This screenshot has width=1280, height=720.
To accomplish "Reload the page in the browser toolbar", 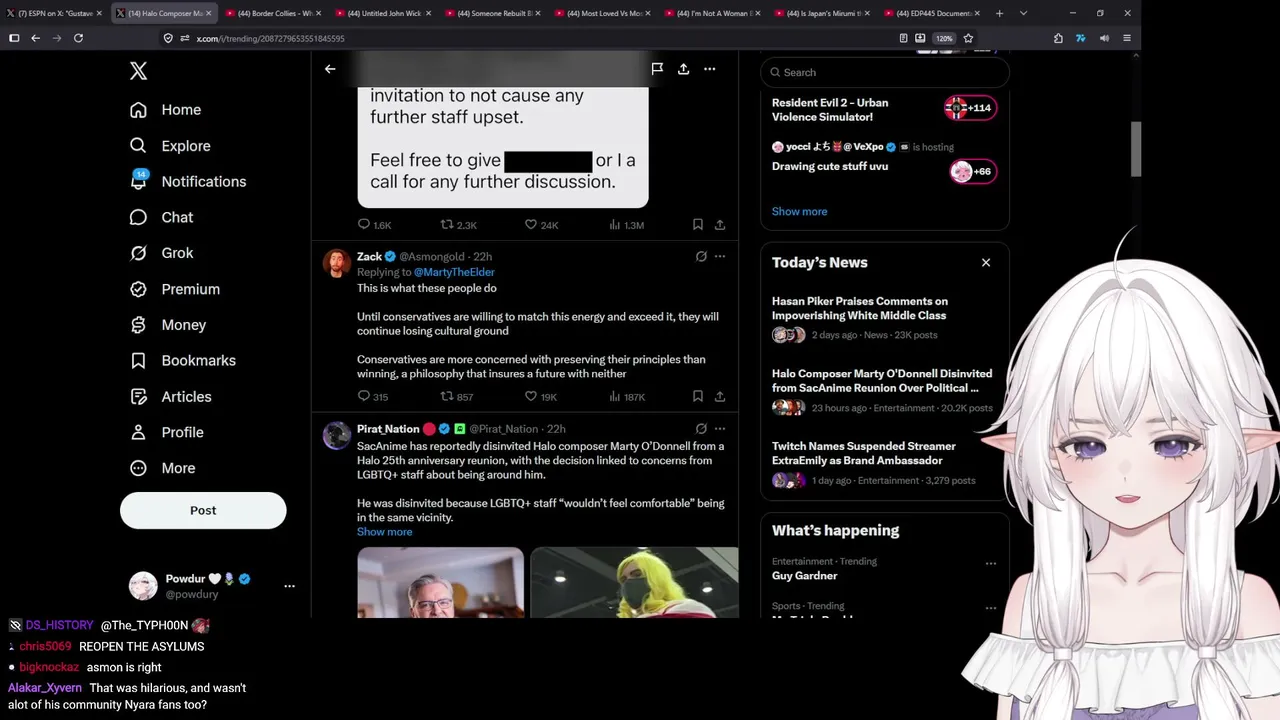I will [78, 38].
